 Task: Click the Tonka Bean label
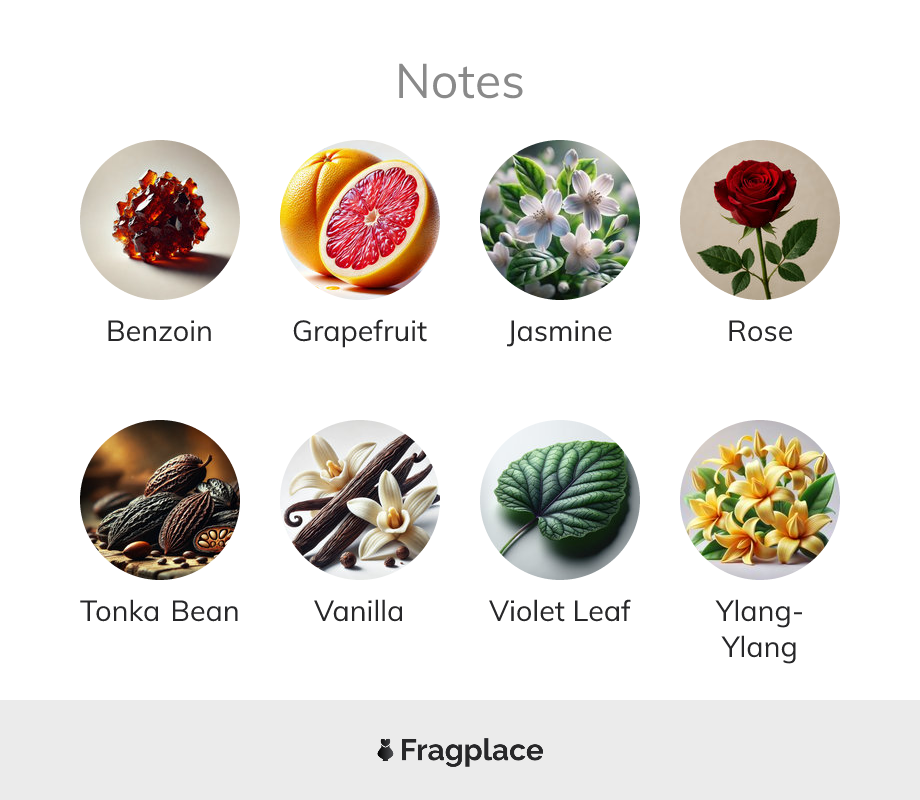(160, 612)
